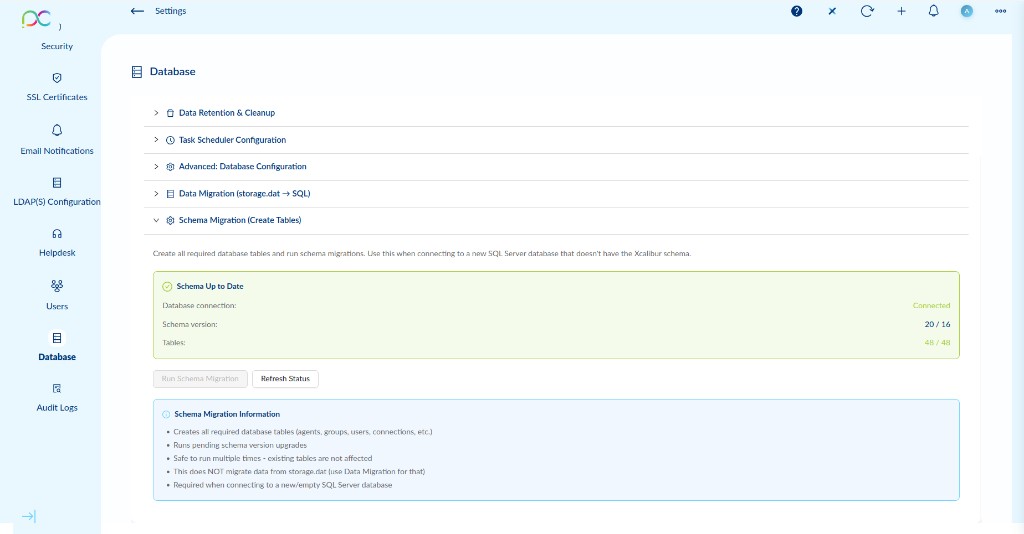This screenshot has height=534, width=1024.
Task: Click the sidebar collapse arrow icon
Action: [x=29, y=516]
